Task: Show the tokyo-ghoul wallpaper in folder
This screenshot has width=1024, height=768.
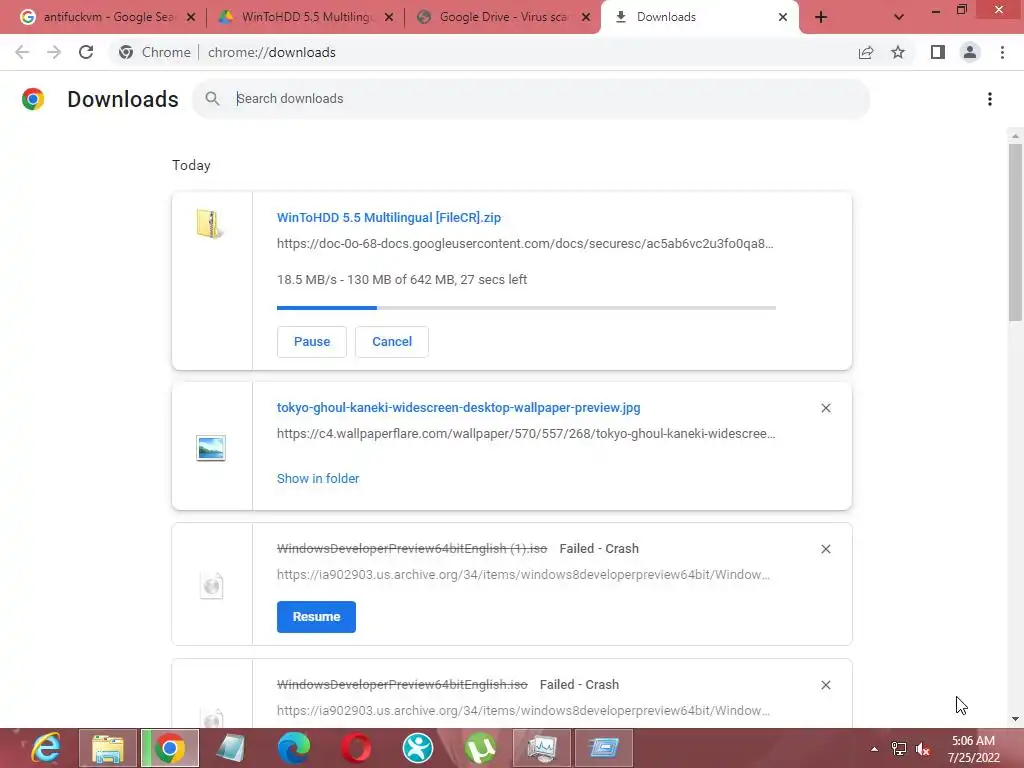Action: [x=318, y=479]
